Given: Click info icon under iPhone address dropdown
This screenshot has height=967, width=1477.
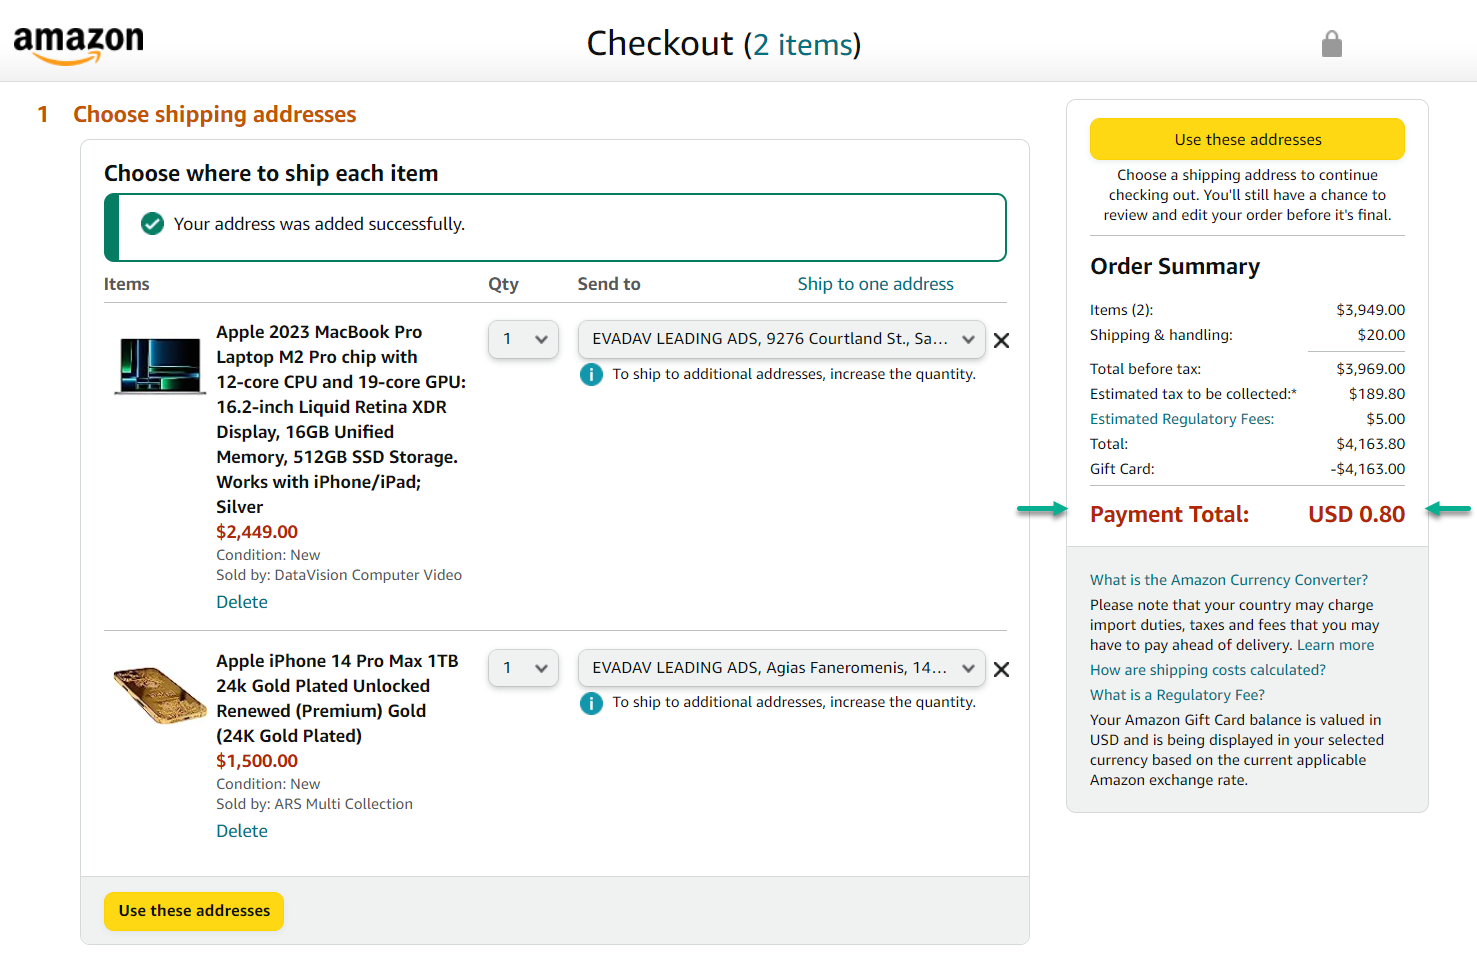Looking at the screenshot, I should pos(591,703).
